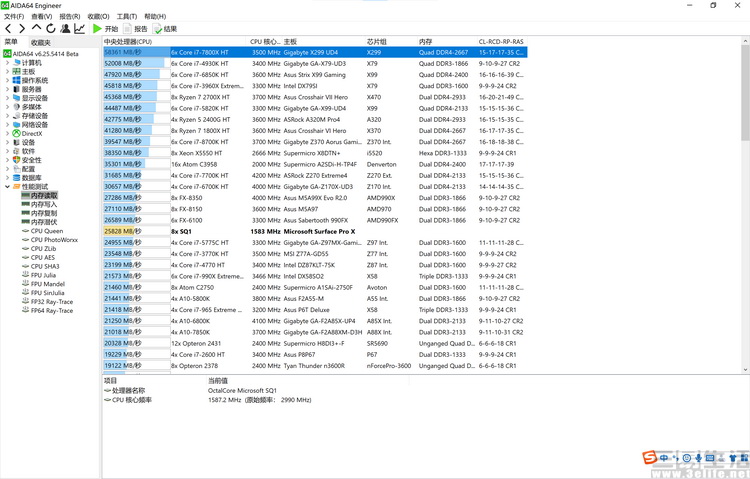Viewport: 750px width, 479px height.
Task: Expand the 操作系统 tree node chevron
Action: click(7, 80)
